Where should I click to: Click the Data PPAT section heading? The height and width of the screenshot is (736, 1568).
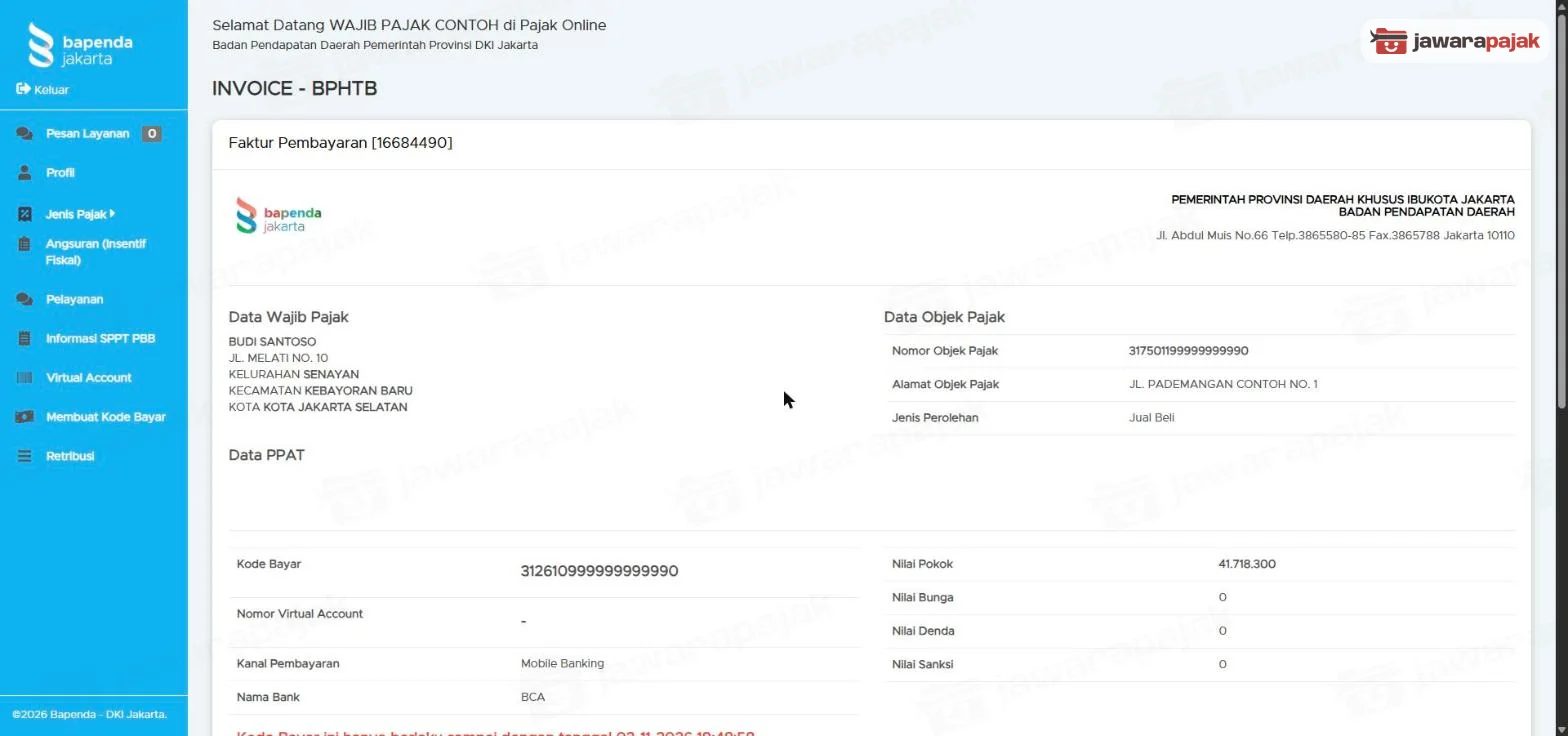click(266, 455)
